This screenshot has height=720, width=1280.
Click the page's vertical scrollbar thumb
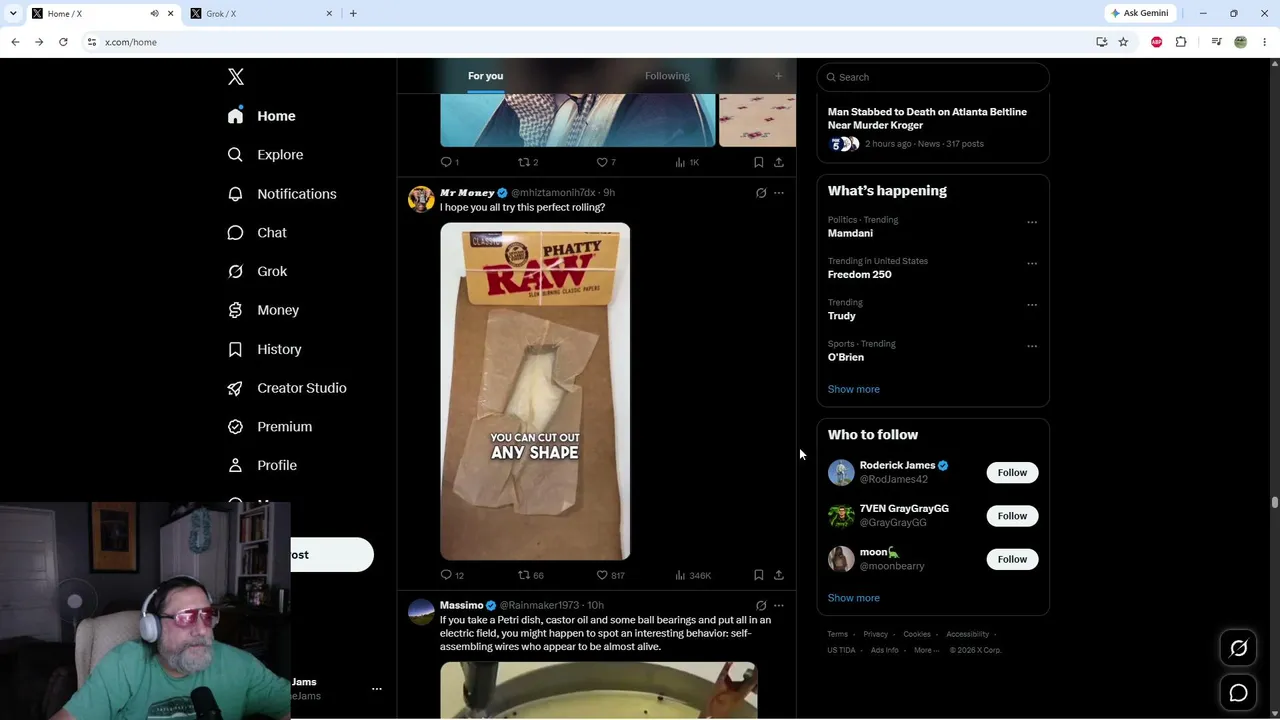[1274, 502]
